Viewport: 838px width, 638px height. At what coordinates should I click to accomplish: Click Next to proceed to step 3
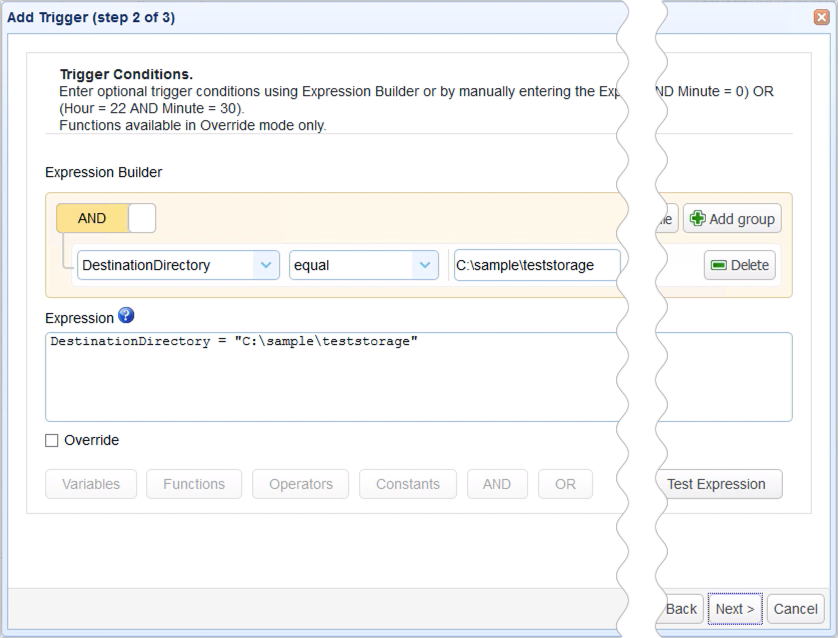734,608
